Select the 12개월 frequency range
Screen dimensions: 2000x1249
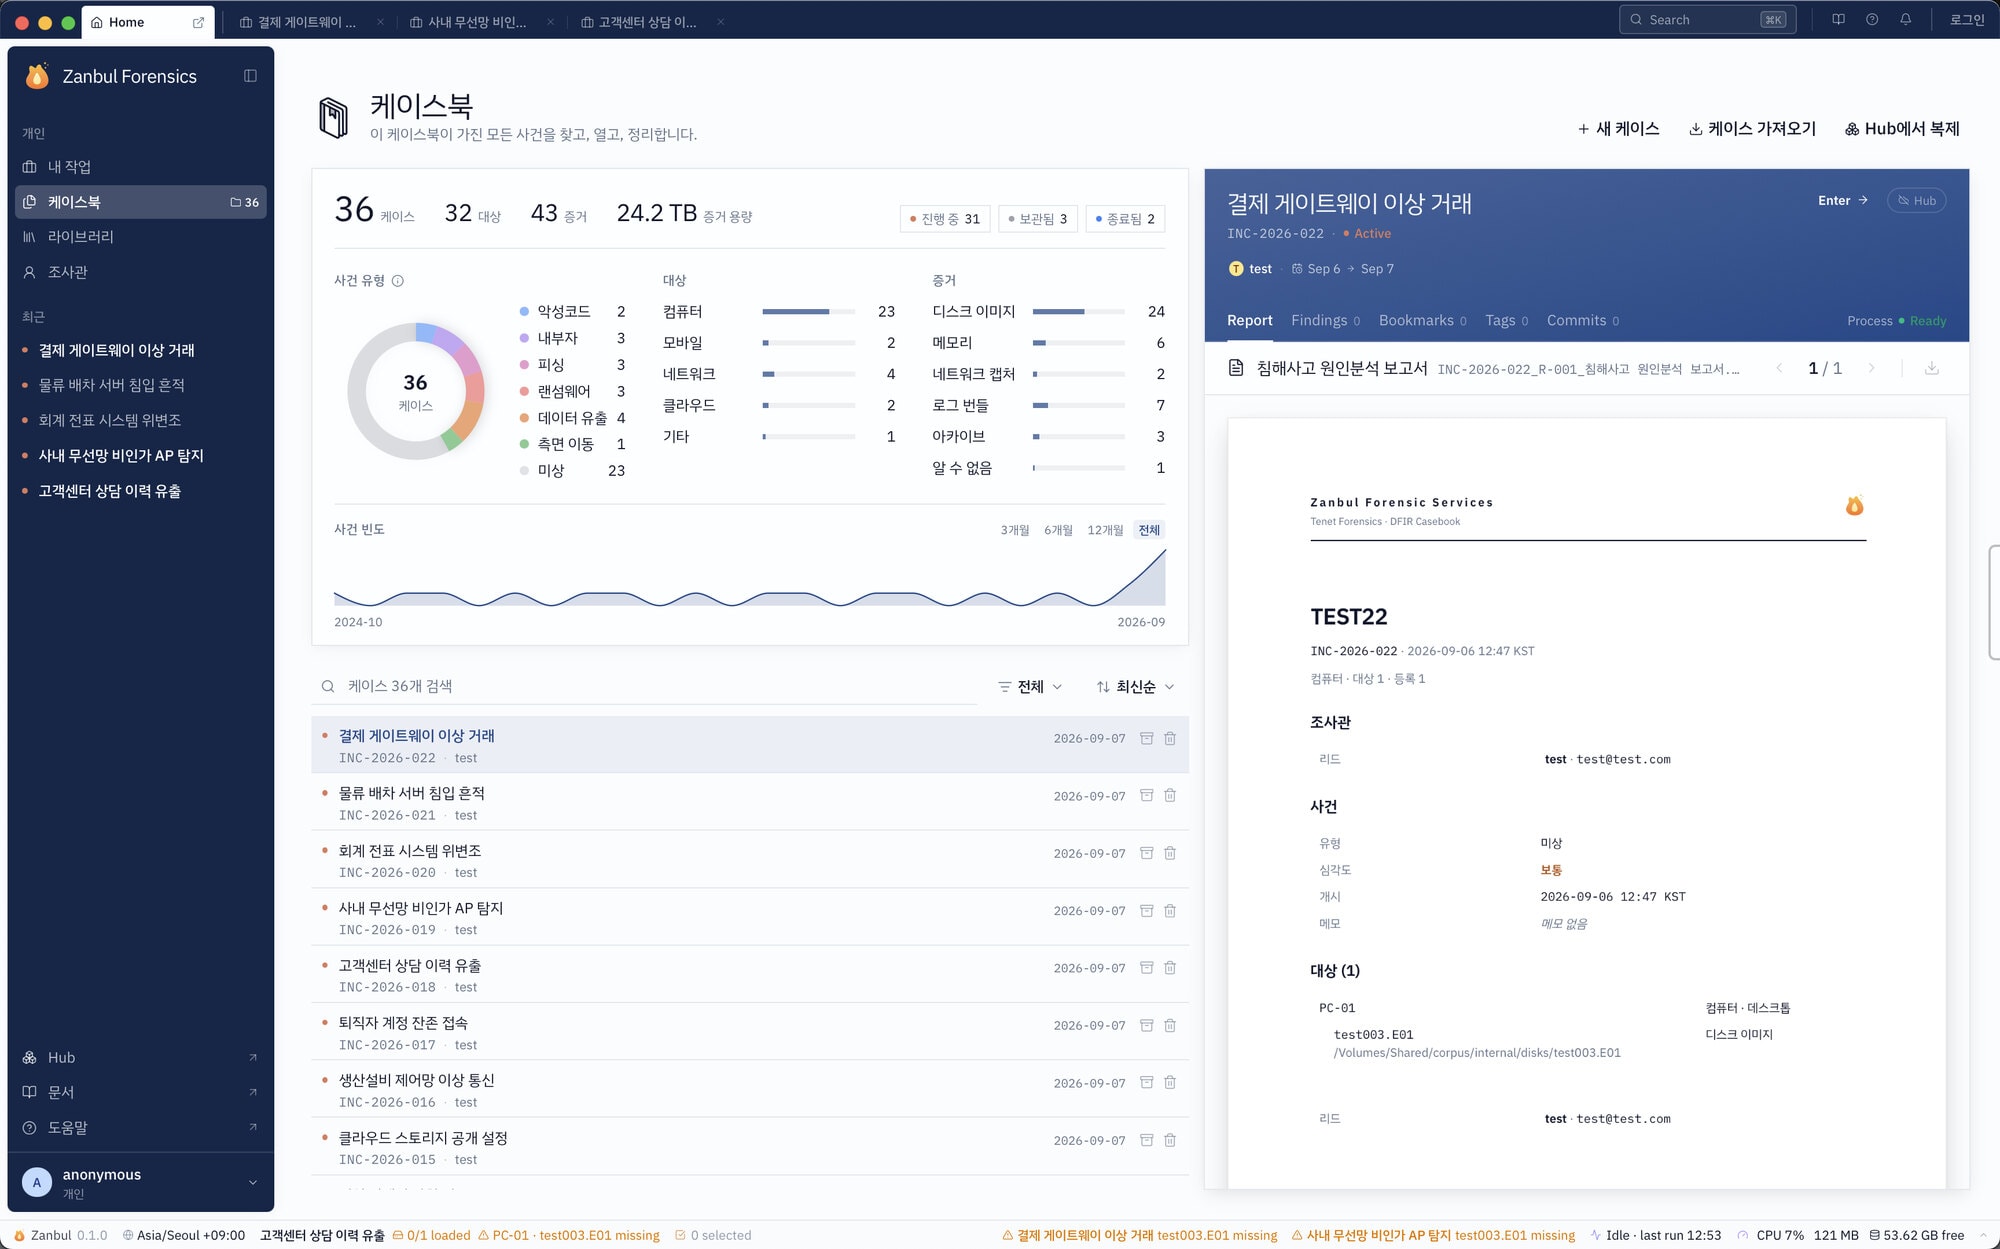1105,530
